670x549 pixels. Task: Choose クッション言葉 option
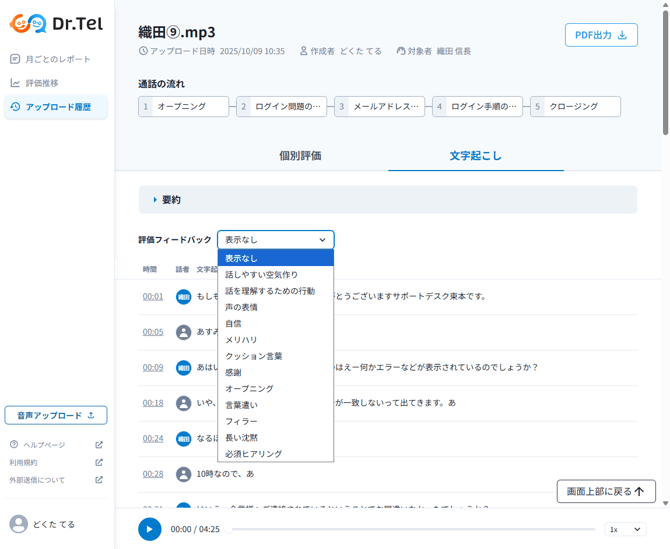pos(276,356)
